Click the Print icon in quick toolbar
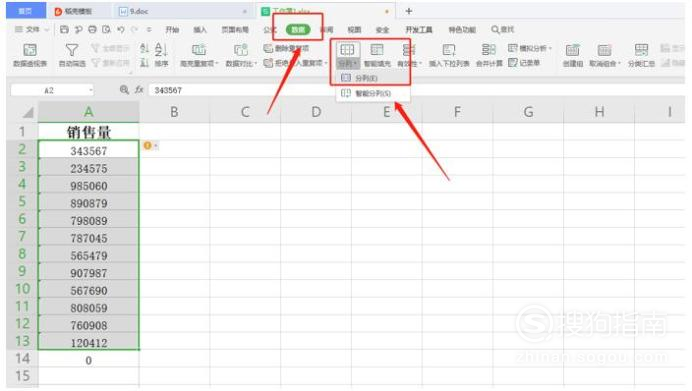692x391 pixels. point(92,30)
